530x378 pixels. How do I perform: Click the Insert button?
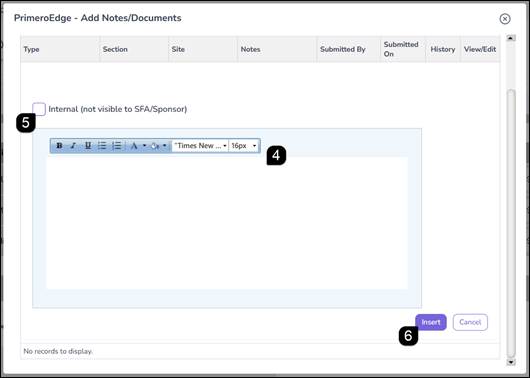(x=431, y=322)
